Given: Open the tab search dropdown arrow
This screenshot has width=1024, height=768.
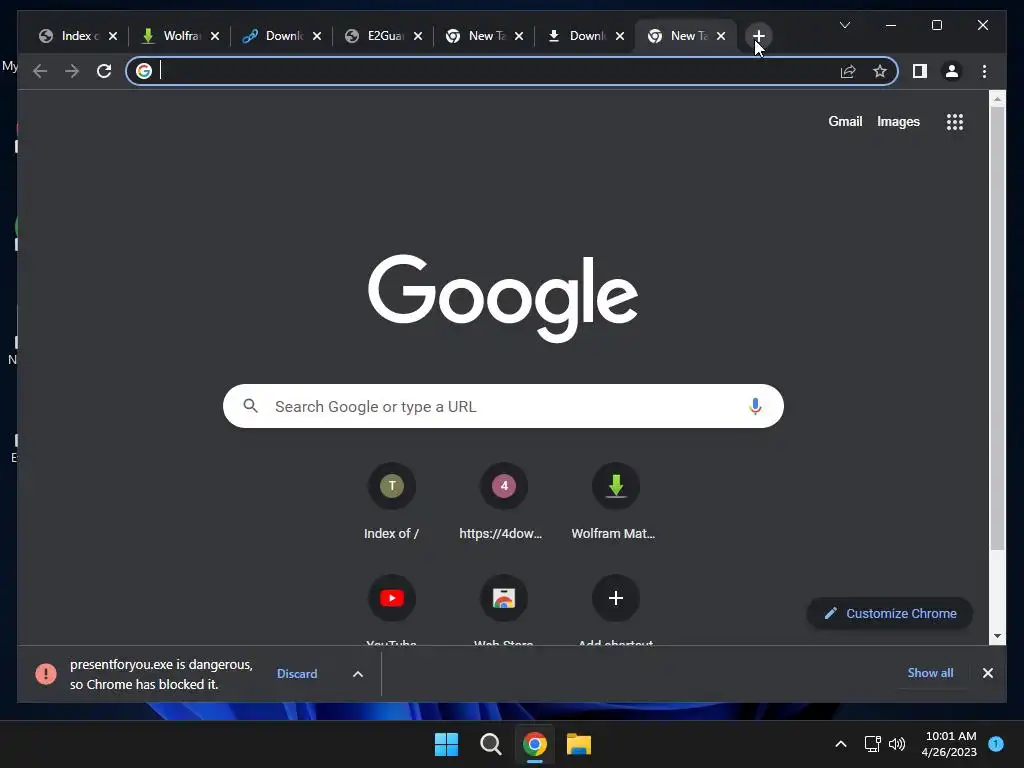Looking at the screenshot, I should (x=844, y=25).
